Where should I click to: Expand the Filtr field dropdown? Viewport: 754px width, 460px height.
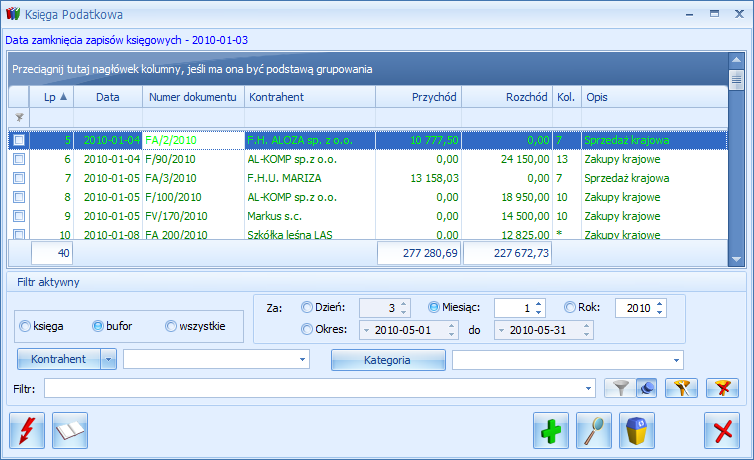coord(588,388)
